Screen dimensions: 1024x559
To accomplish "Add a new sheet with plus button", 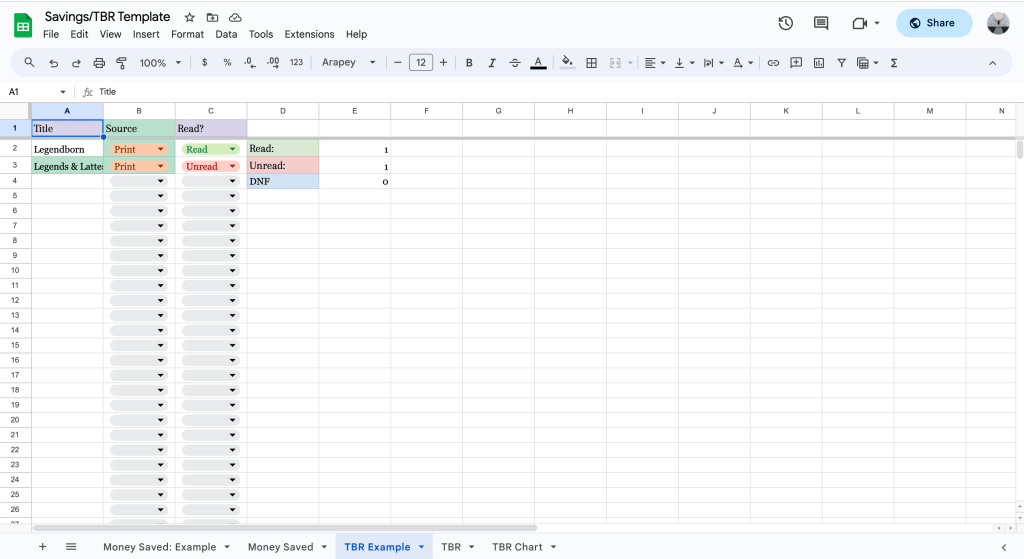I will (x=42, y=547).
